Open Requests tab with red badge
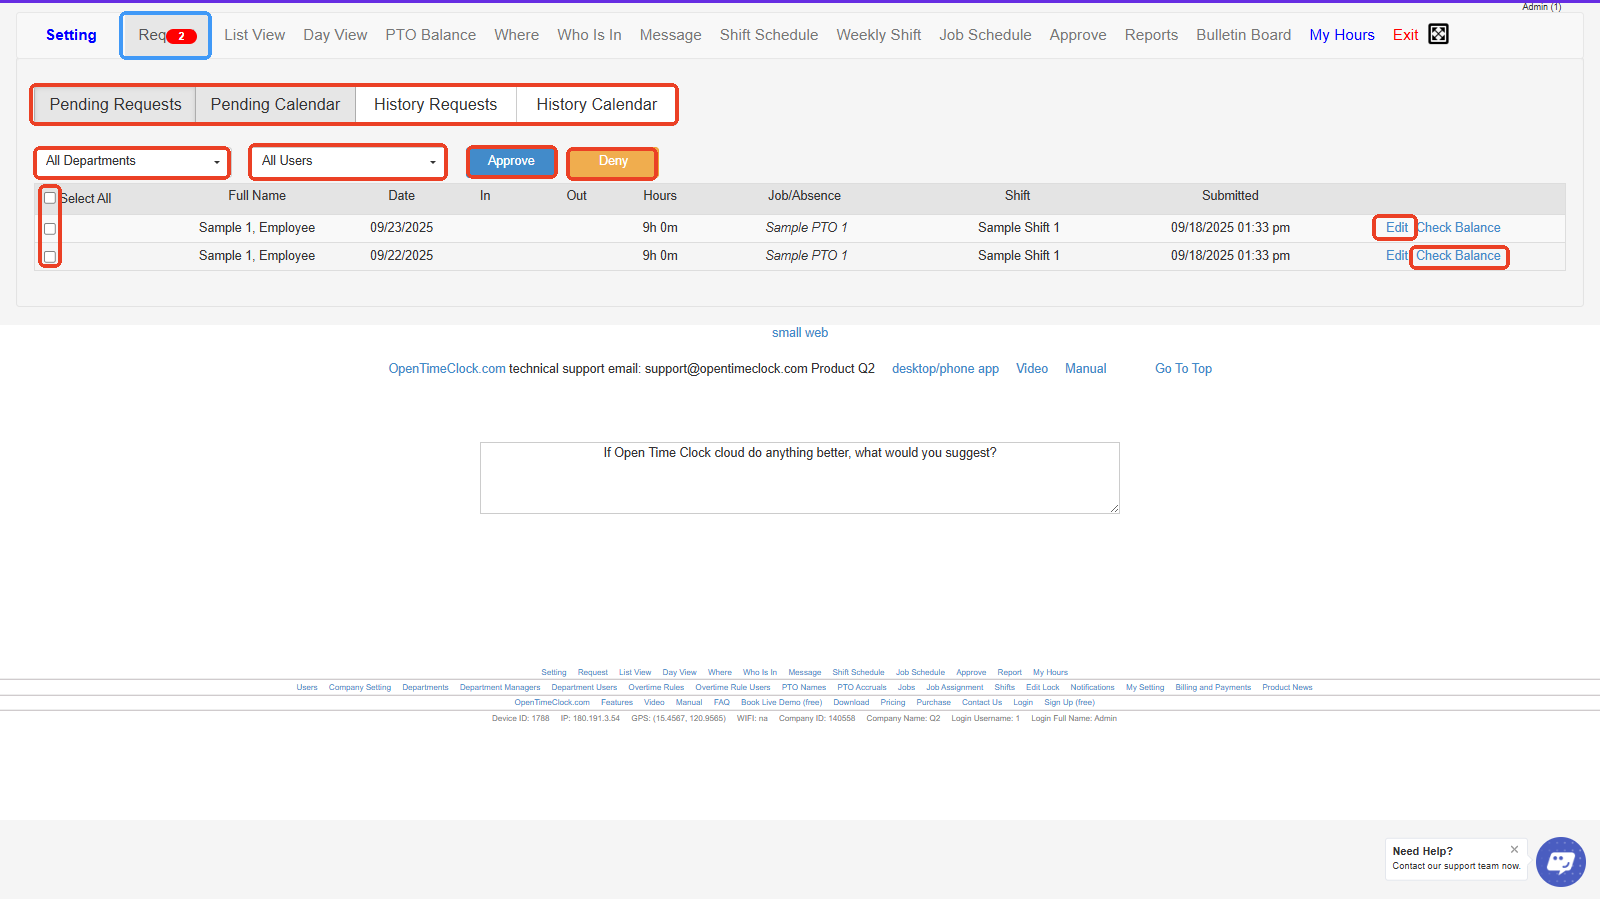Viewport: 1600px width, 899px height. 166,35
